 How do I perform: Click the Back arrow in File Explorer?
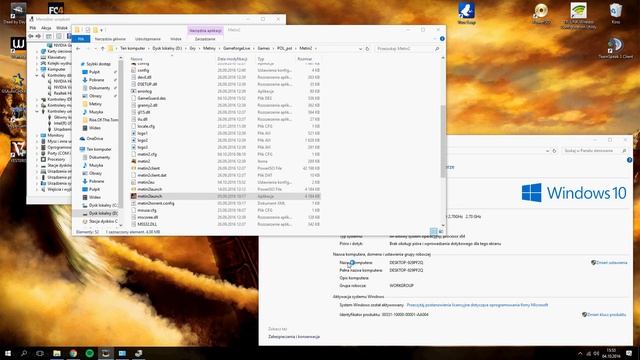point(78,49)
